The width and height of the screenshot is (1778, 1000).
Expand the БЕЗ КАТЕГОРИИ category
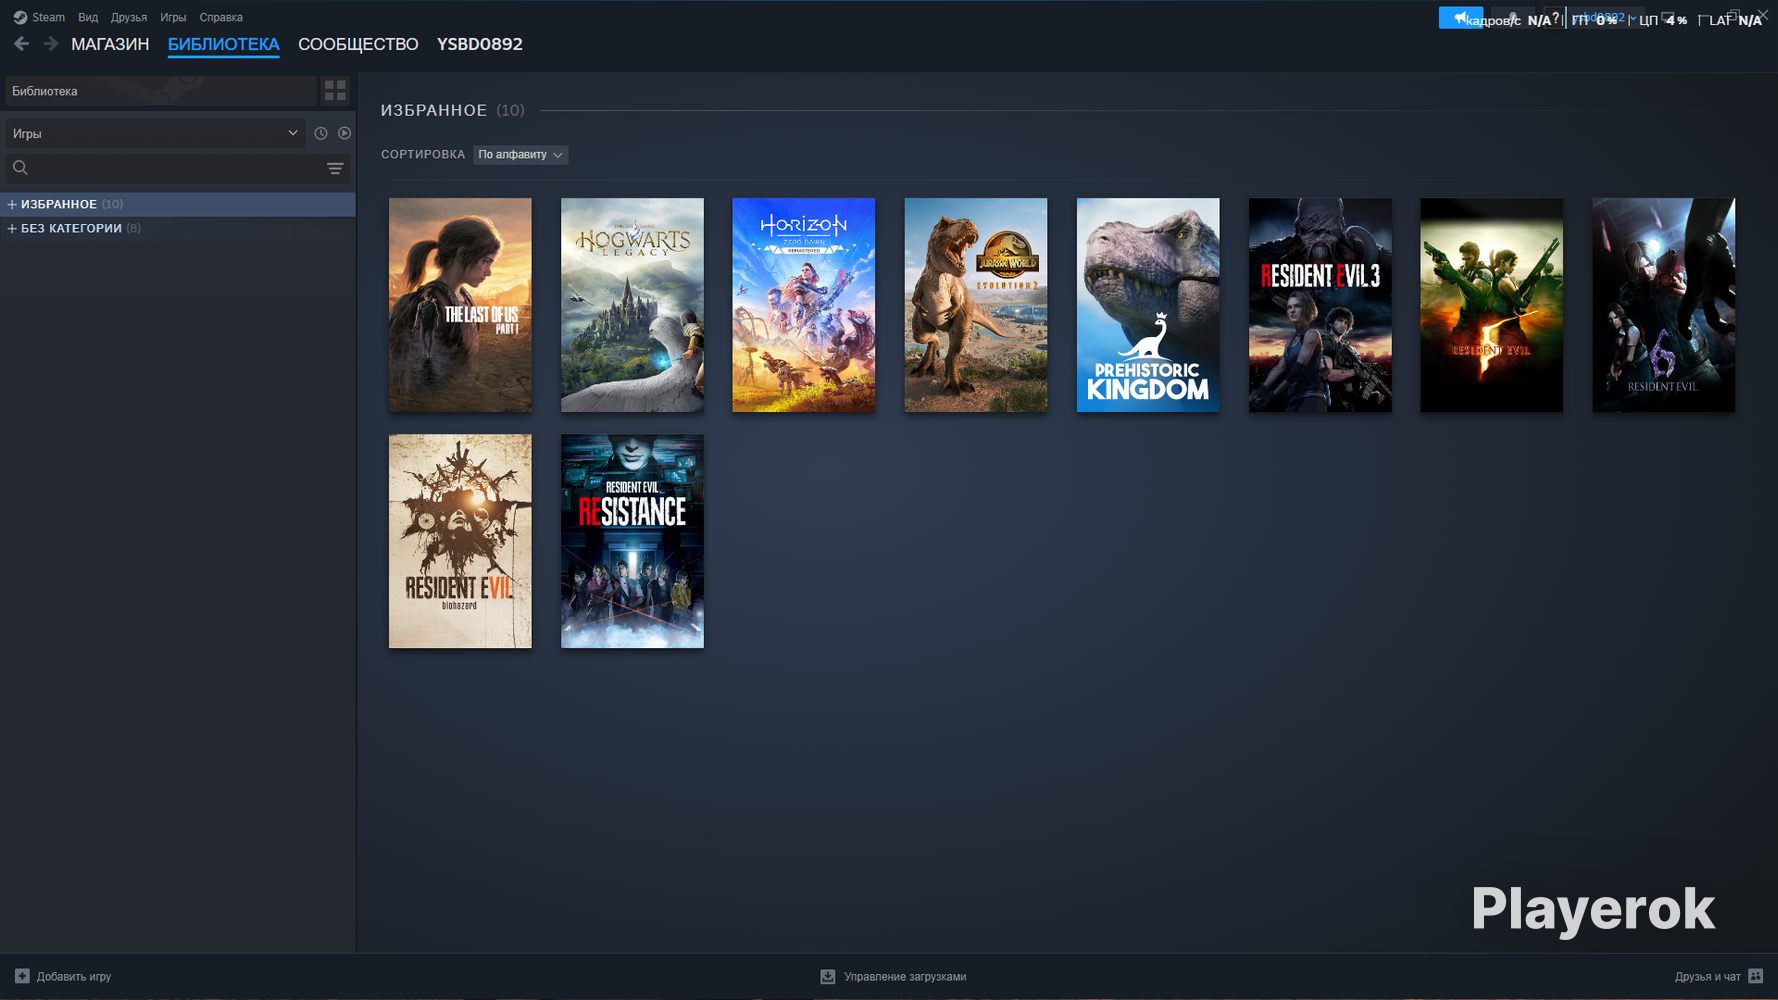(12, 228)
